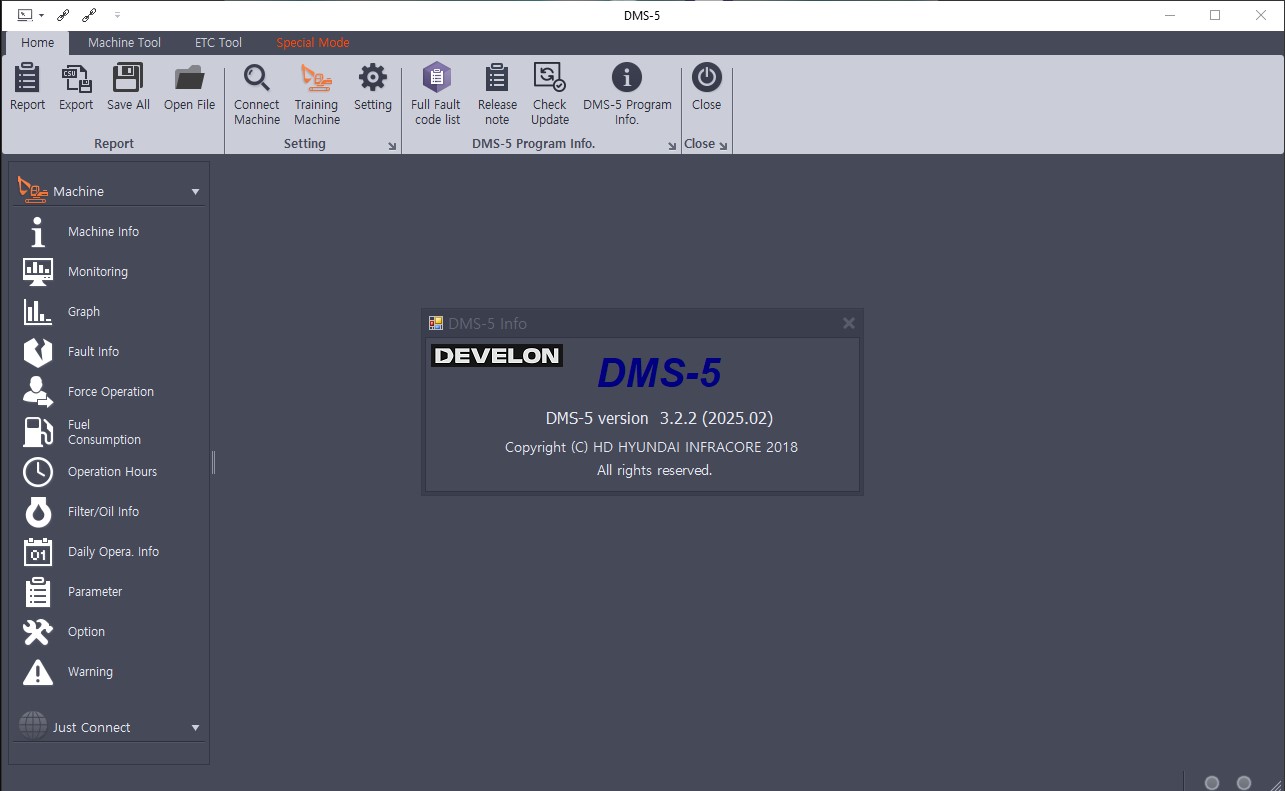Click the Machine excavator header icon
Screen dimensions: 1285x791
[33, 189]
